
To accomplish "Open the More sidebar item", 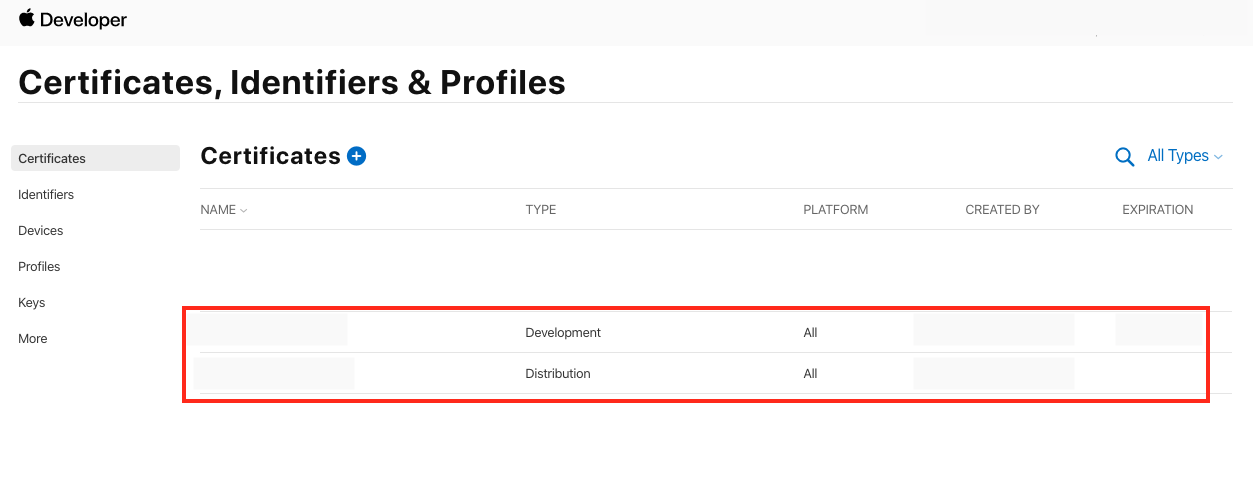I will click(x=33, y=338).
